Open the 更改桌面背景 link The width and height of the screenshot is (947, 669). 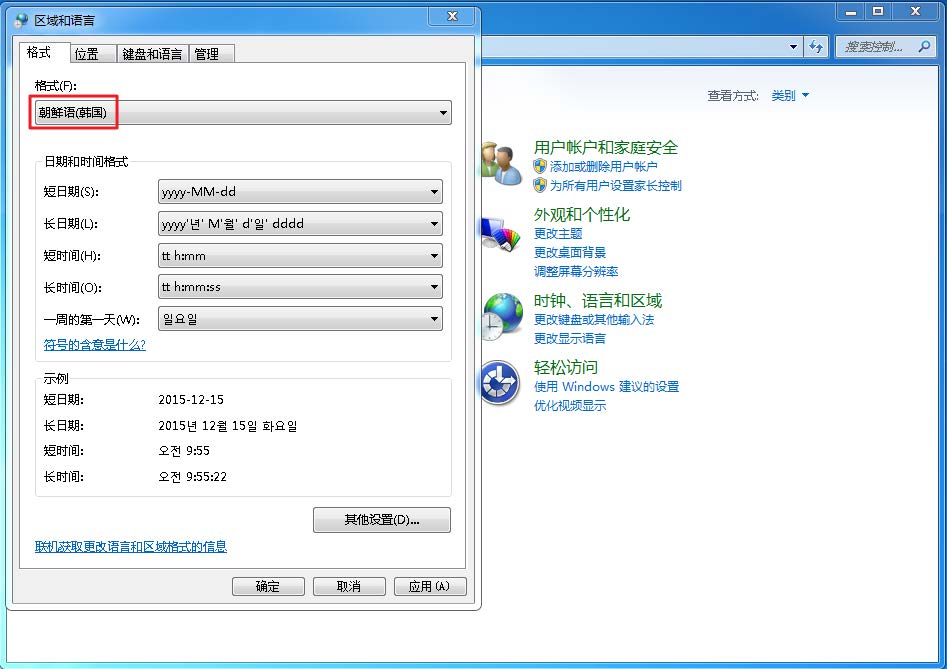point(570,252)
